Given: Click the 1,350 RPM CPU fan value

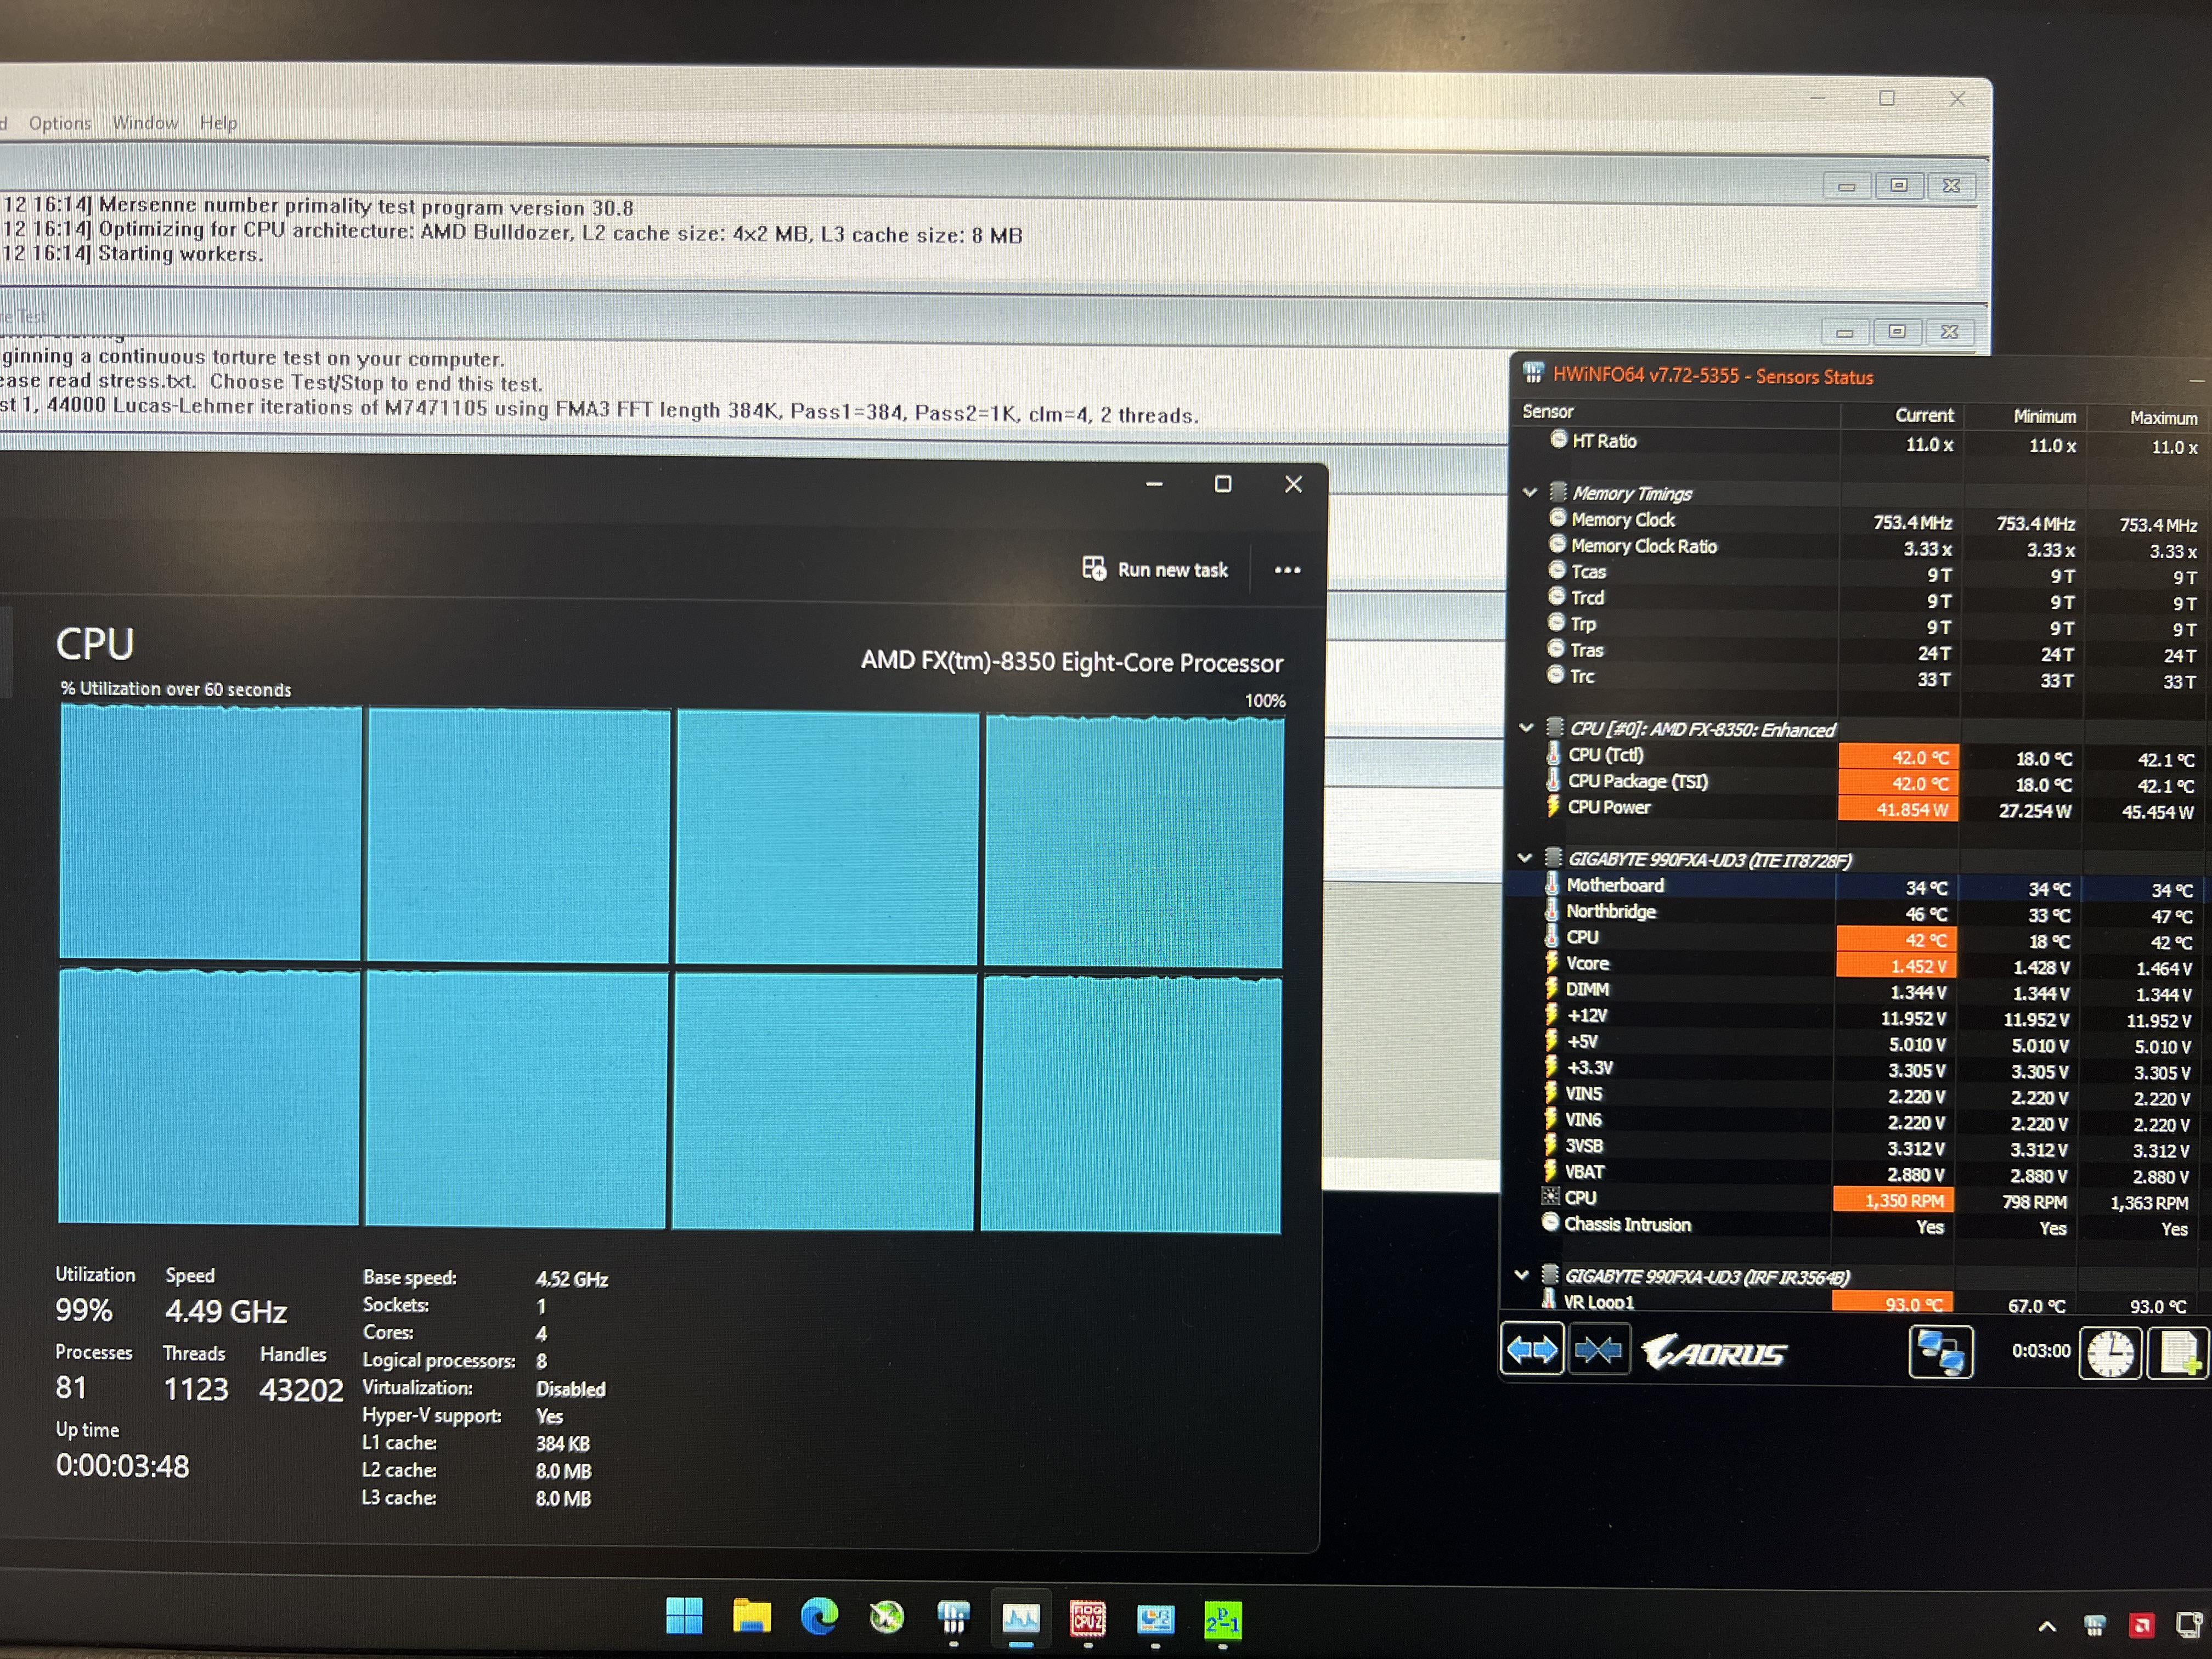Looking at the screenshot, I should 1894,1200.
